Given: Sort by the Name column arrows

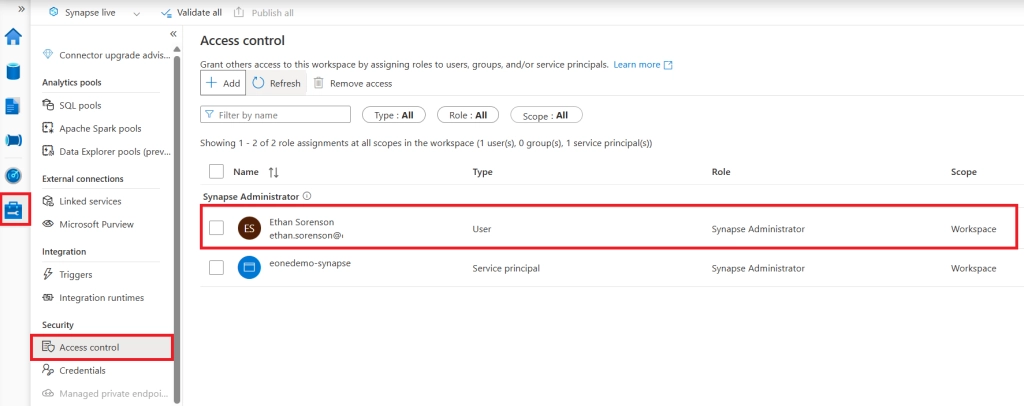Looking at the screenshot, I should coord(274,172).
